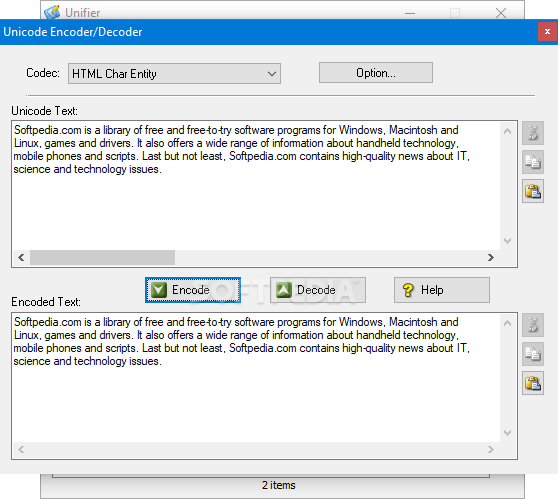
Task: Click the Cut icon beside Unicode Text
Action: pyautogui.click(x=533, y=133)
